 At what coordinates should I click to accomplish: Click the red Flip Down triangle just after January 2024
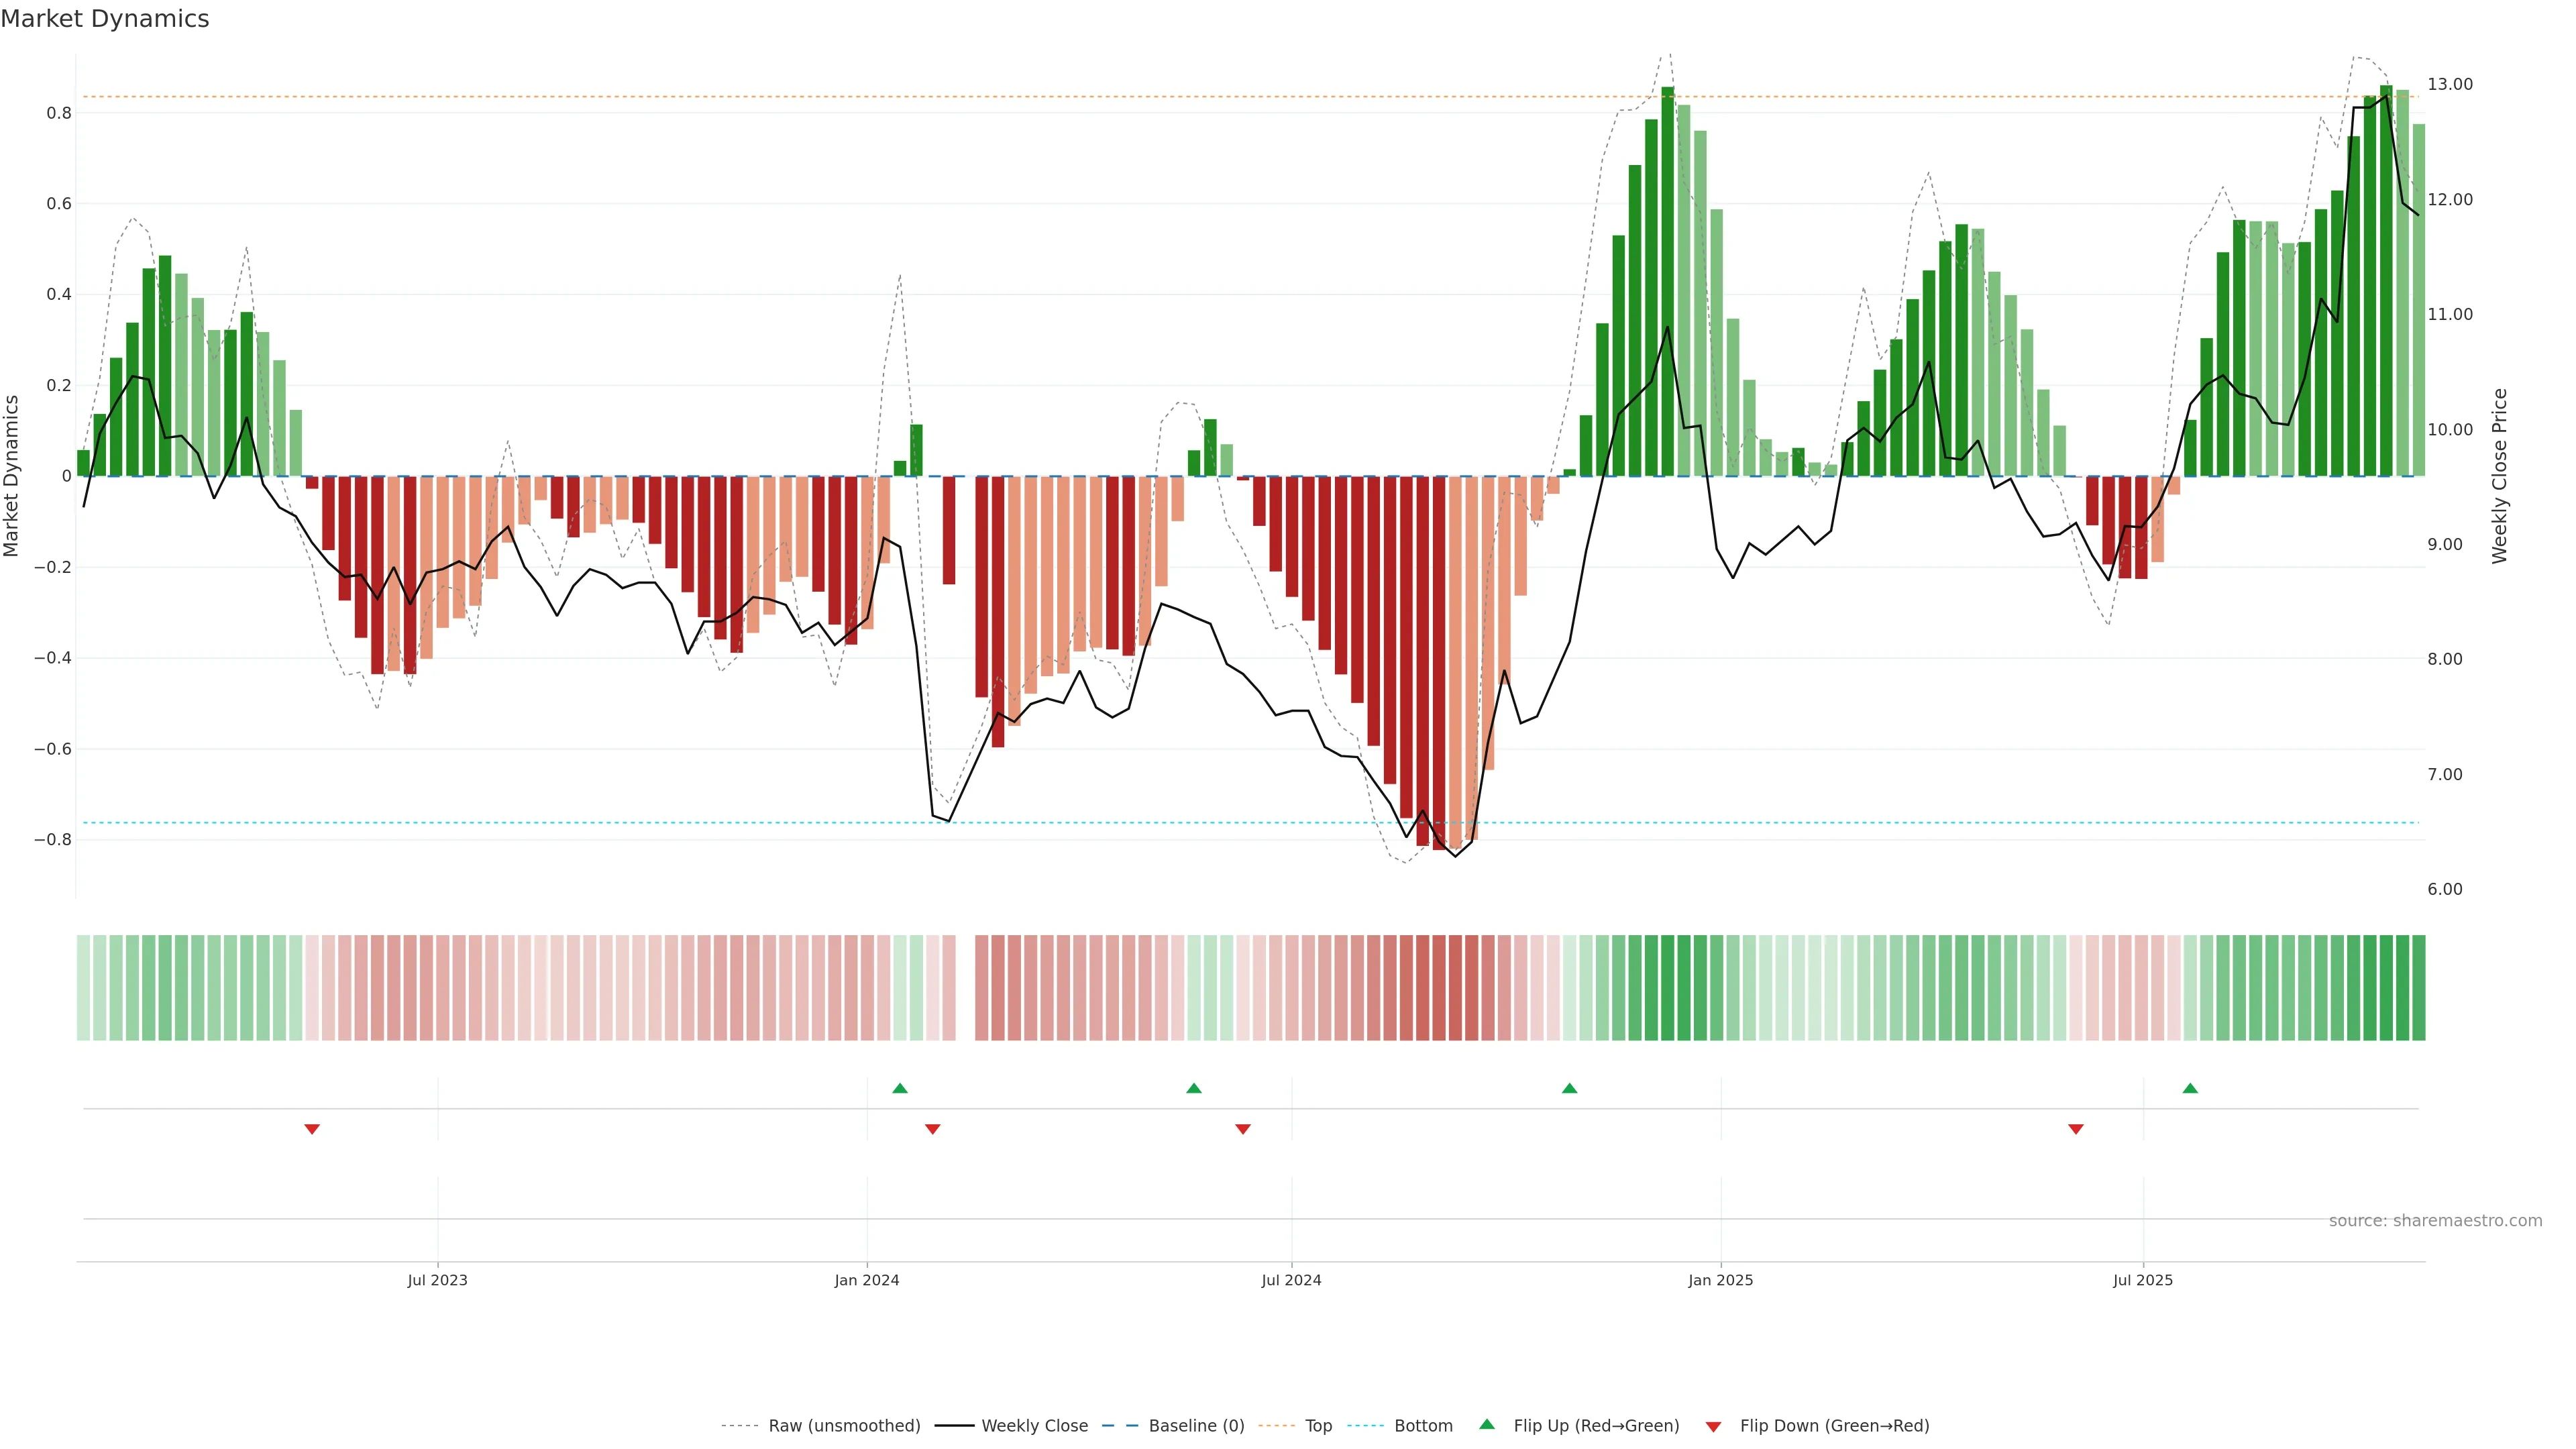(x=933, y=1129)
